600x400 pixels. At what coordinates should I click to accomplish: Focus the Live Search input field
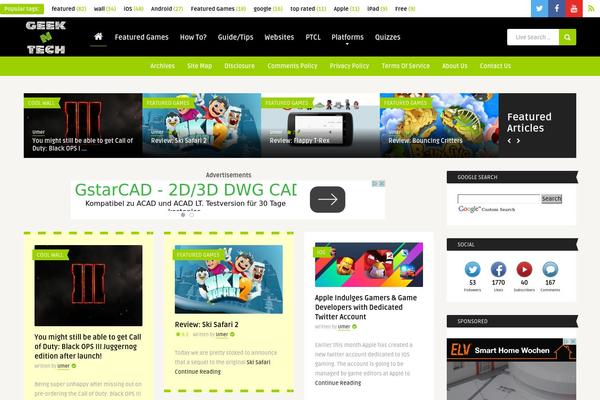(533, 37)
